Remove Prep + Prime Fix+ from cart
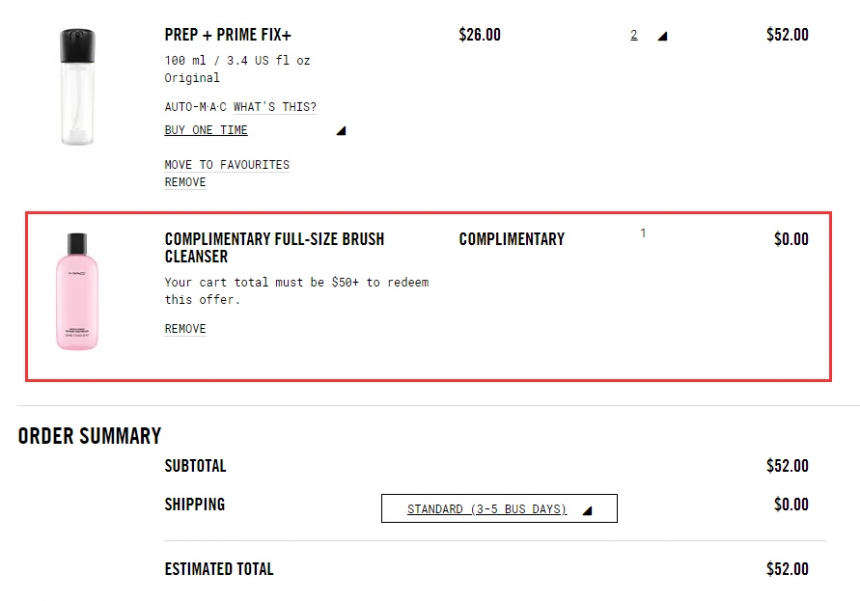Viewport: 860px width, 601px height. tap(185, 183)
